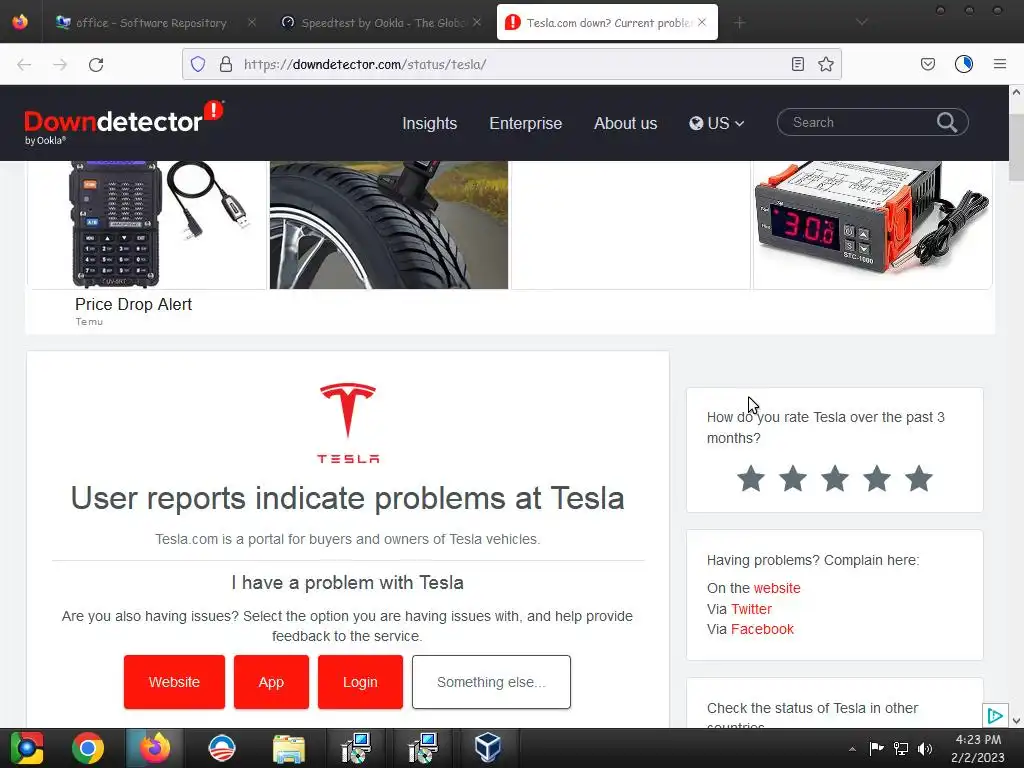Open the tracking protection shield icon
This screenshot has height=768, width=1024.
198,64
